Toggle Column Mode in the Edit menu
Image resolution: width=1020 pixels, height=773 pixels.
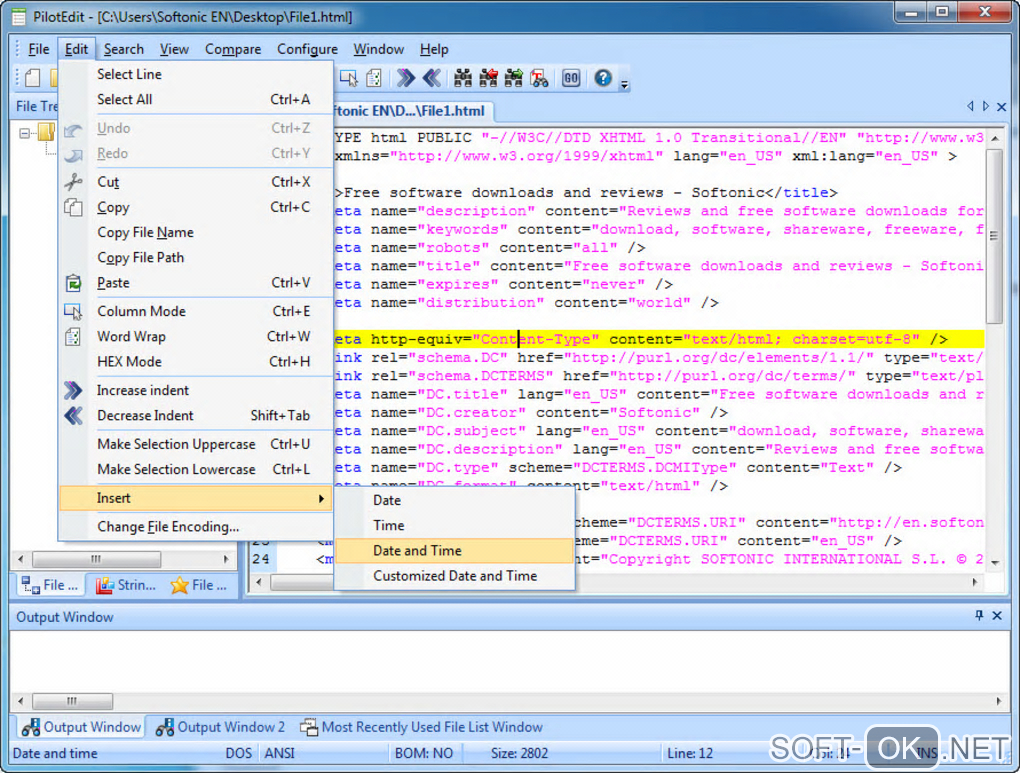[x=141, y=311]
